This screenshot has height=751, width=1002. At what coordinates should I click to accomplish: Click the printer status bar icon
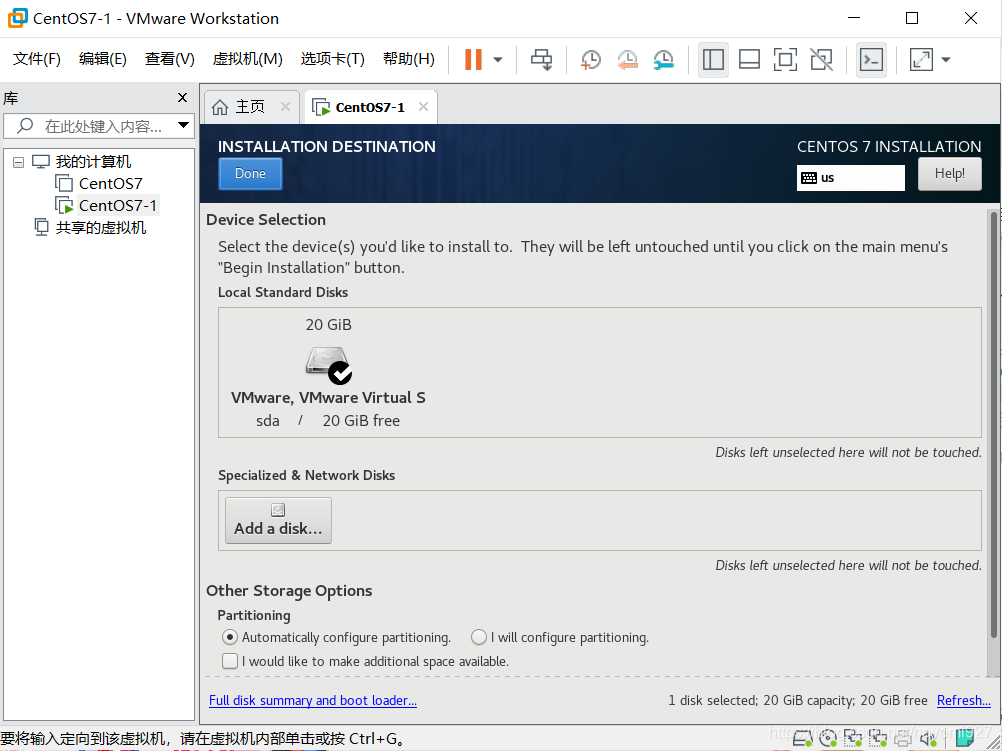click(x=902, y=739)
